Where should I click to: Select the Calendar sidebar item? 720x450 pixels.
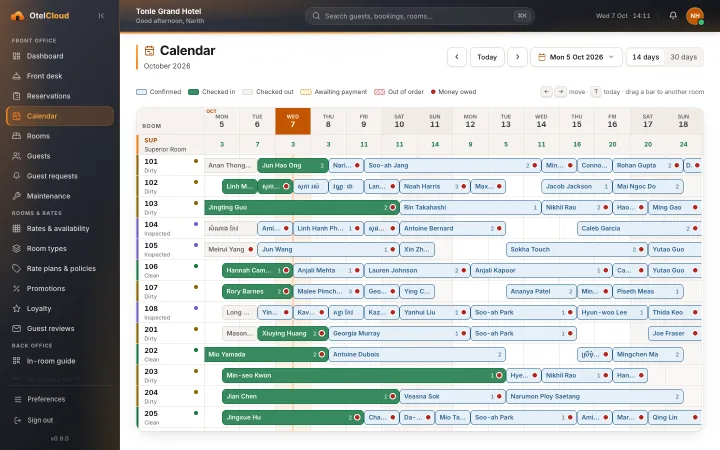(x=60, y=116)
